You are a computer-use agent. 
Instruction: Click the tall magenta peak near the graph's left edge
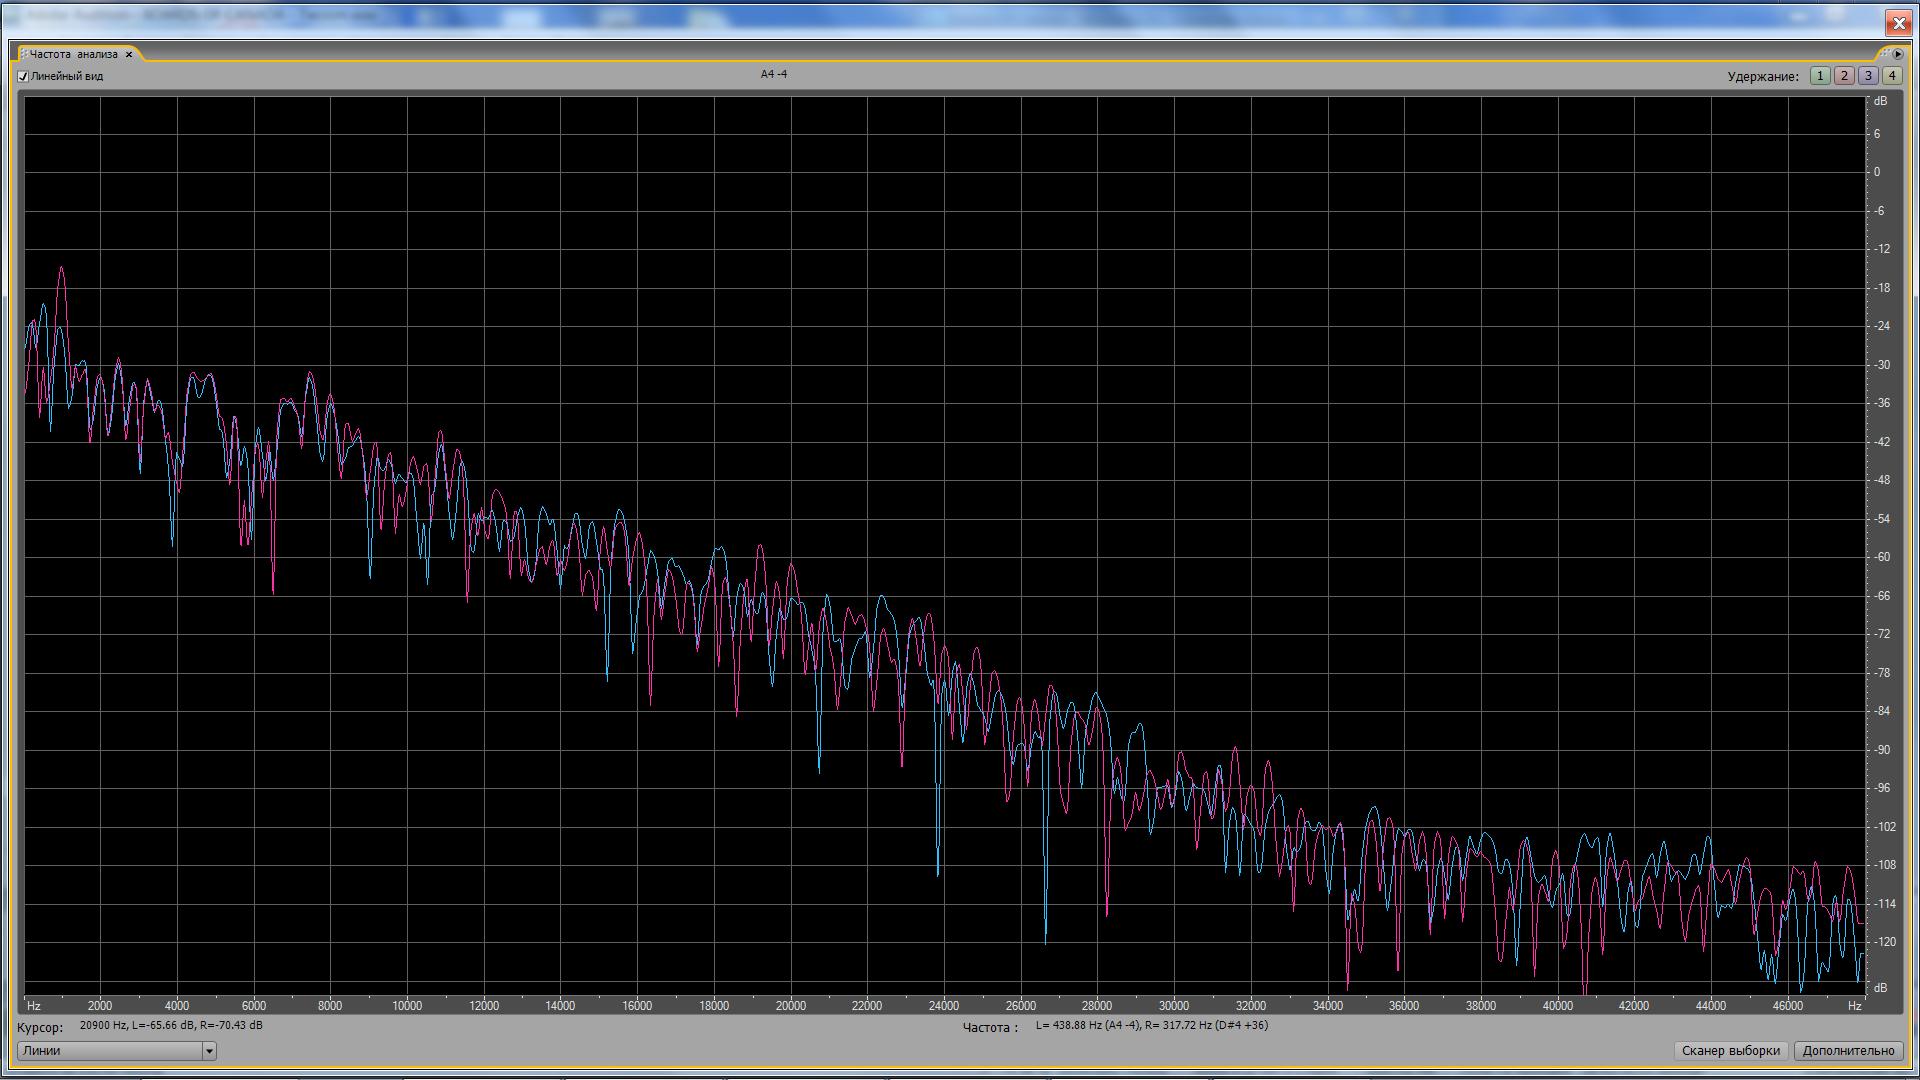point(62,270)
